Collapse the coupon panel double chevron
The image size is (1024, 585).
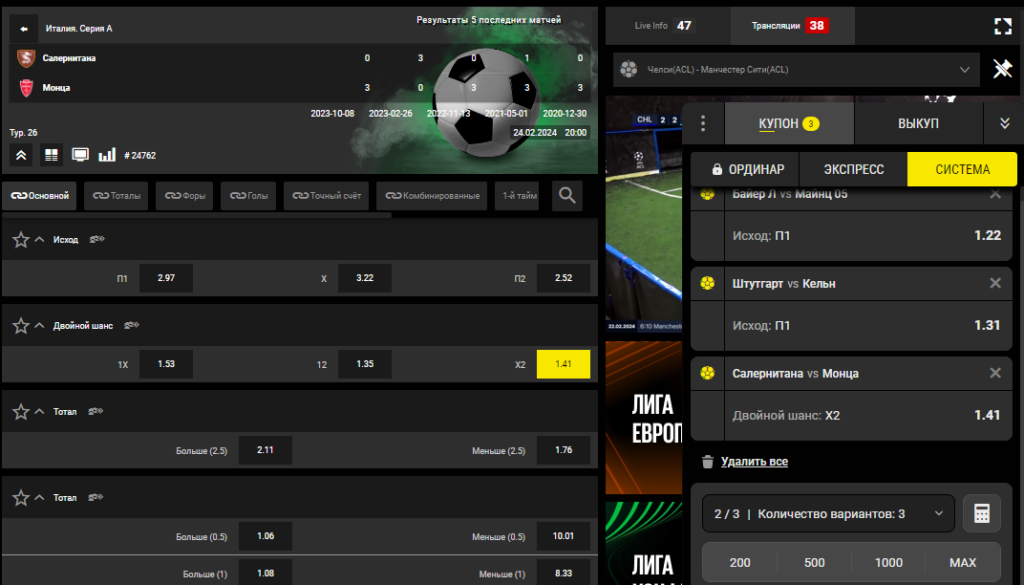click(1004, 123)
